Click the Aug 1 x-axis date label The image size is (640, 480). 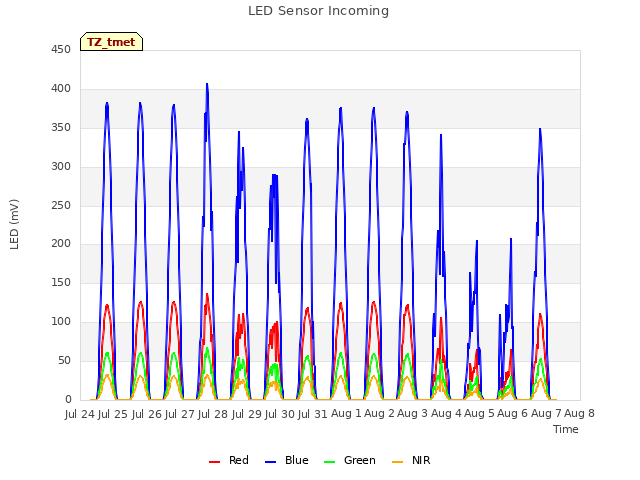(346, 414)
